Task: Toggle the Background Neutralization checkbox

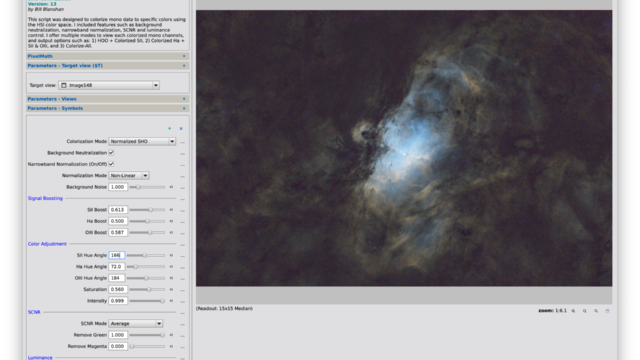Action: click(x=111, y=153)
